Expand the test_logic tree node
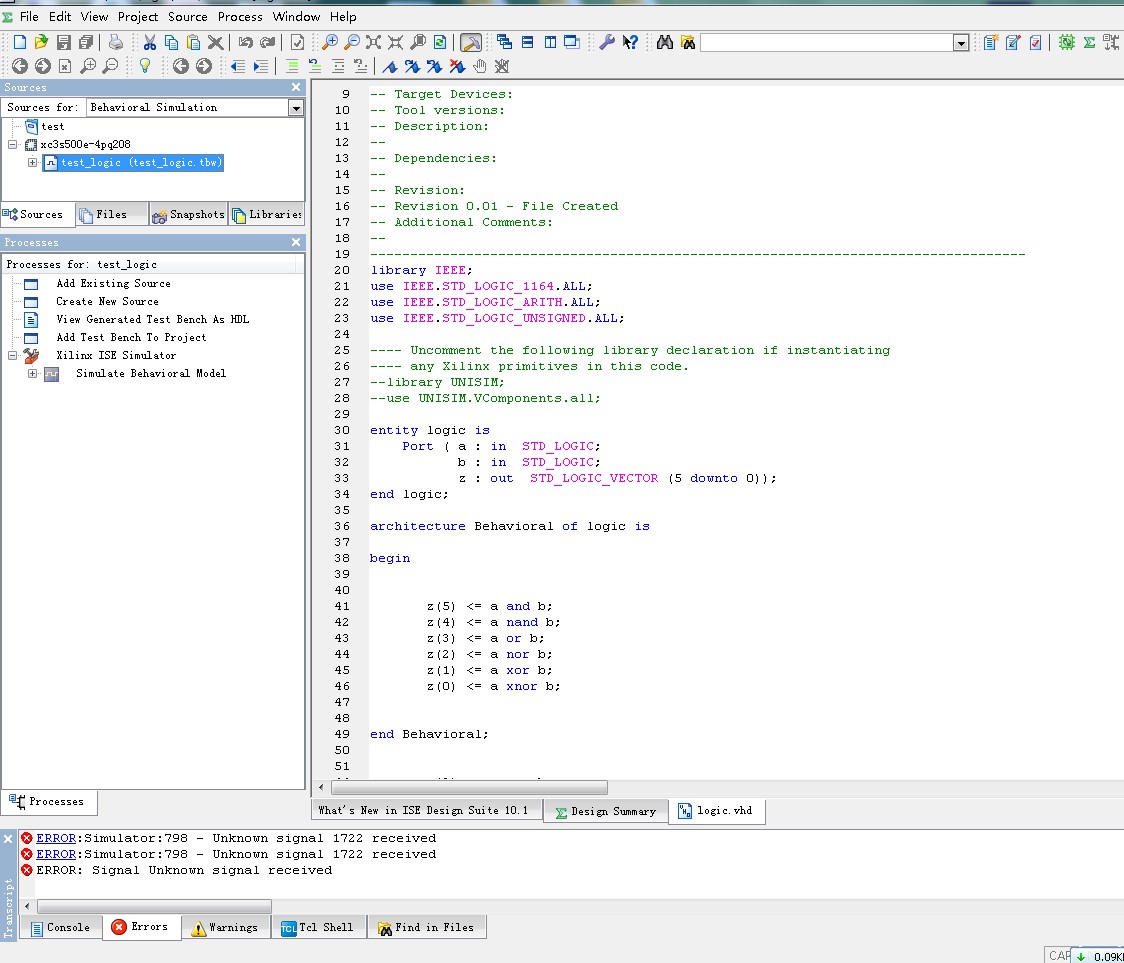This screenshot has width=1124, height=963. tap(33, 162)
